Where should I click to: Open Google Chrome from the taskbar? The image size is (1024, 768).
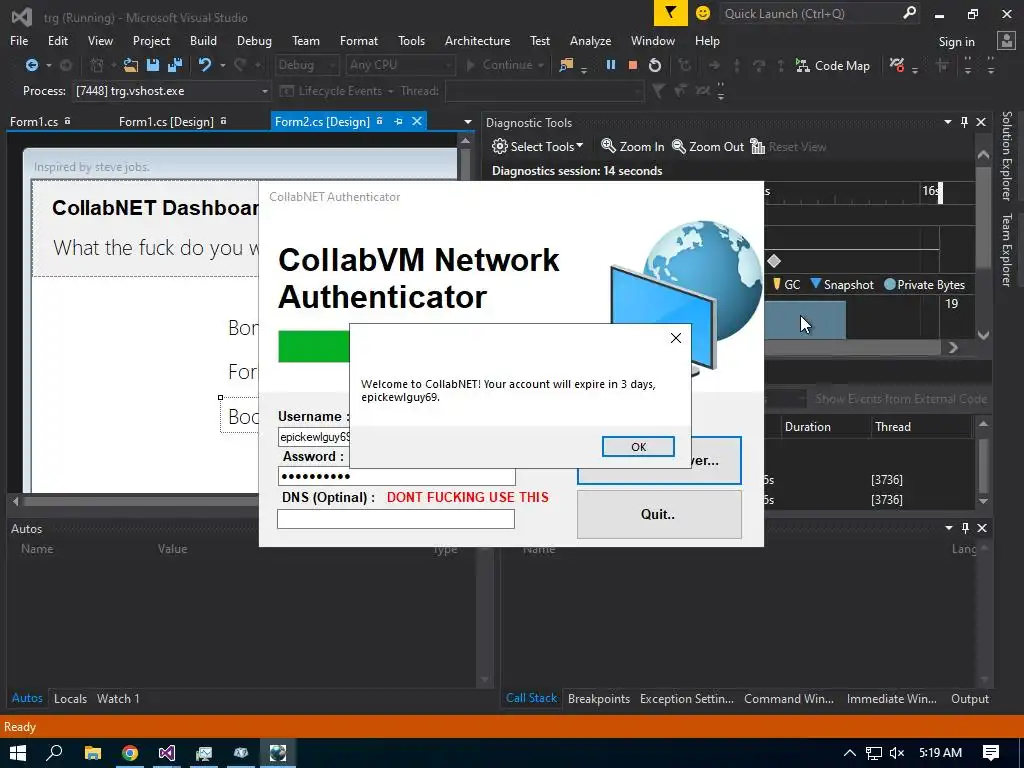[x=130, y=753]
